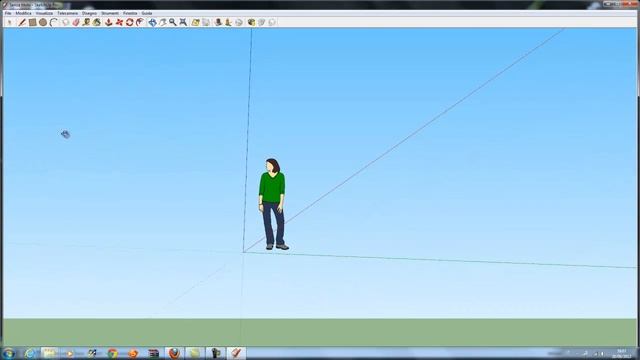Open Internet Explorer from the taskbar
Screen dimensions: 640x360
point(30,353)
